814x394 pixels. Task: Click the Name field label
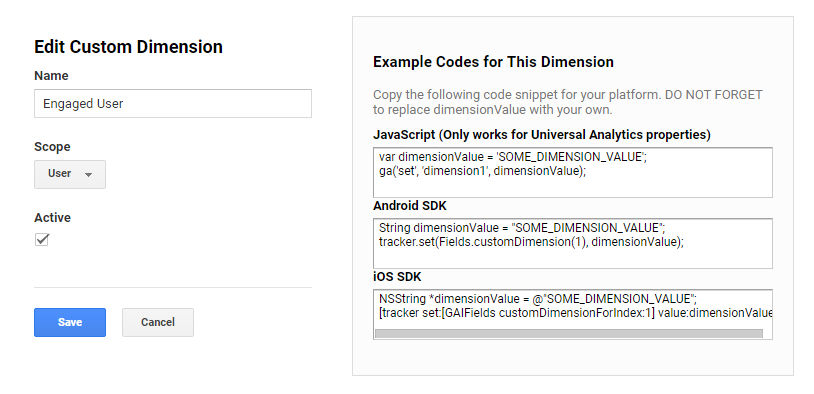click(51, 76)
